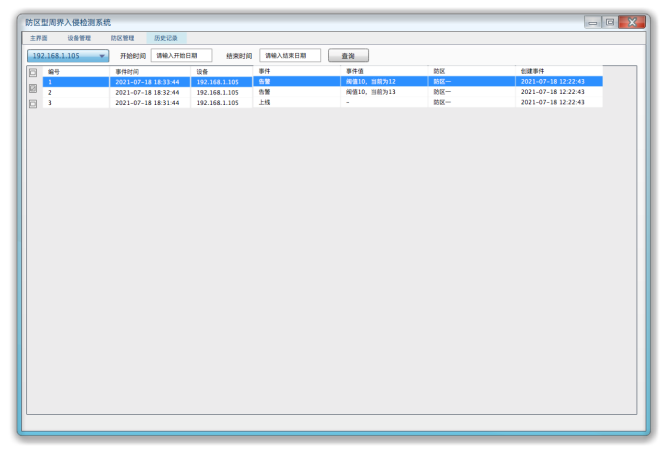Viewport: 671px width, 453px height.
Task: Click the 事件值 column header
Action: tap(355, 72)
